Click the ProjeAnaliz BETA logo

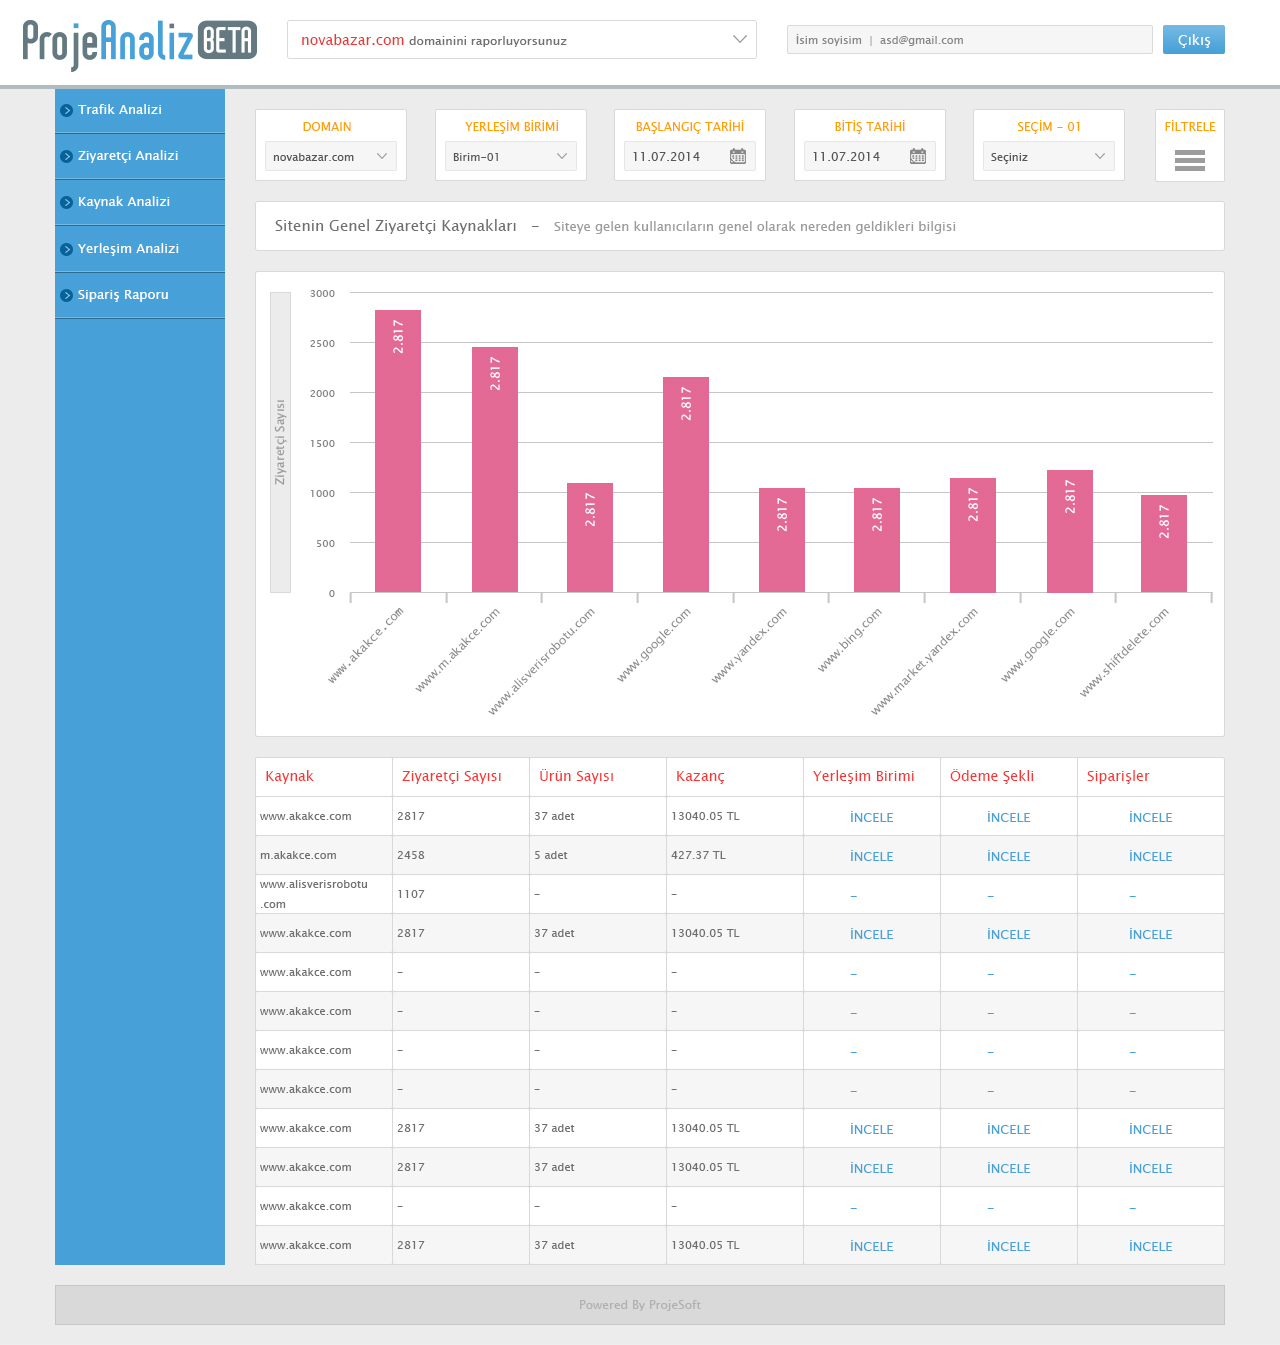pyautogui.click(x=140, y=42)
